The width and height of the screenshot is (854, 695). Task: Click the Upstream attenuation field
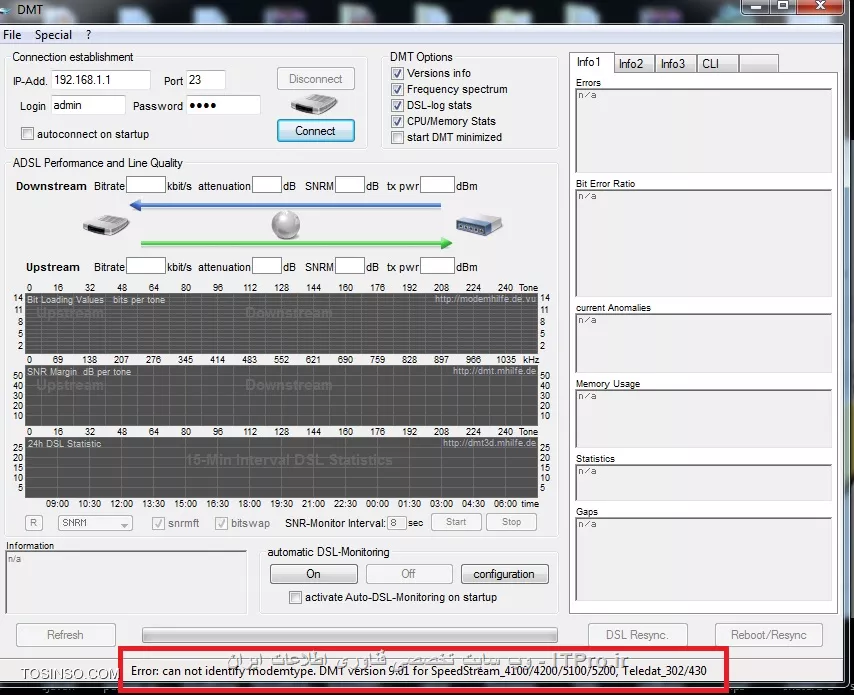tap(267, 266)
